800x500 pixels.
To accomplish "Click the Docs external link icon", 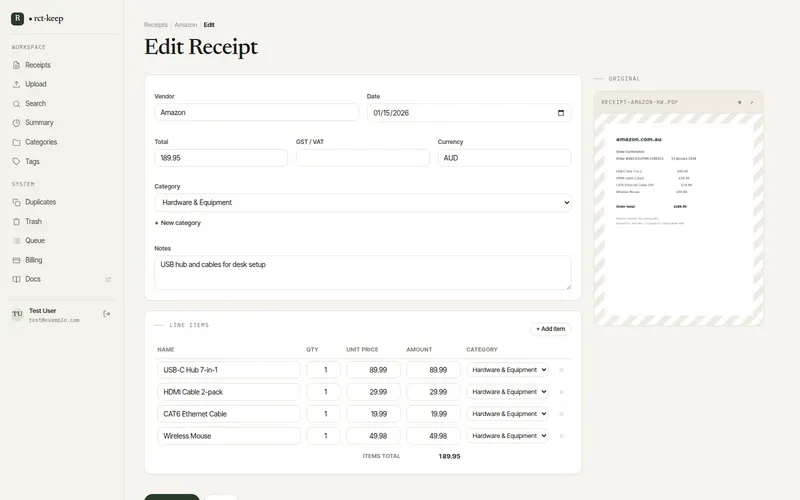I will tap(108, 279).
